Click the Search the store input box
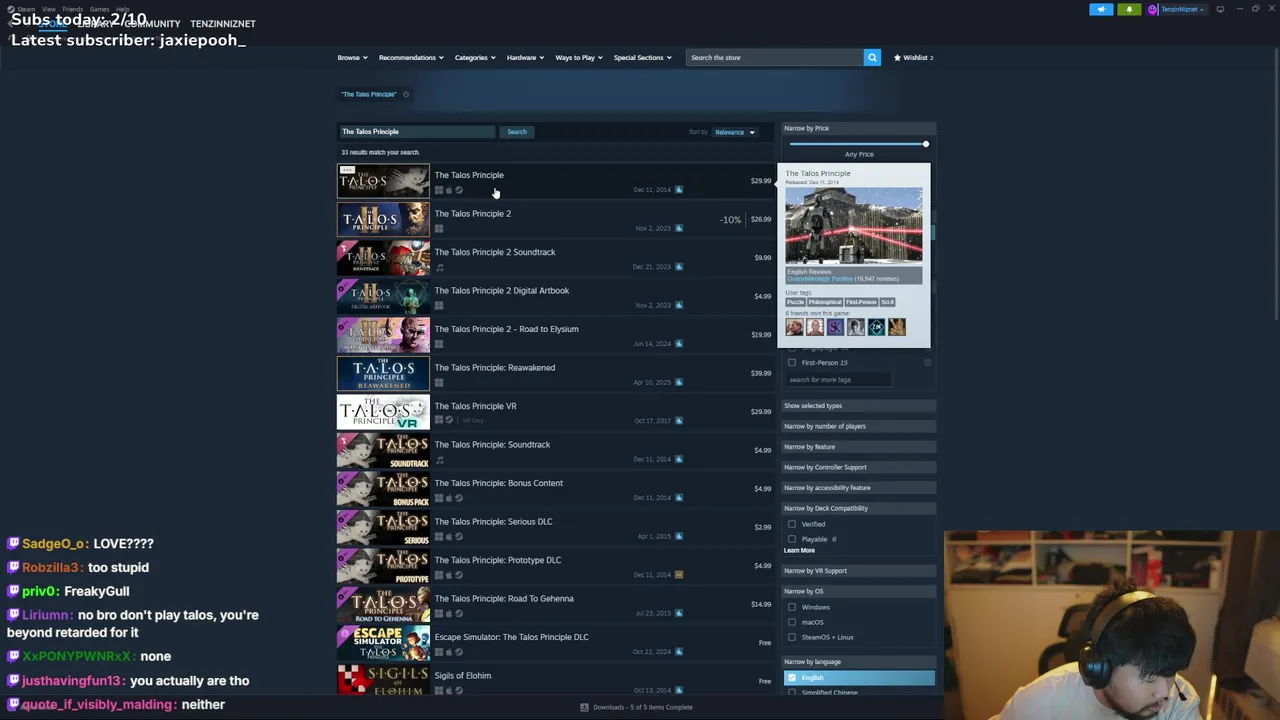Viewport: 1280px width, 720px height. [774, 57]
